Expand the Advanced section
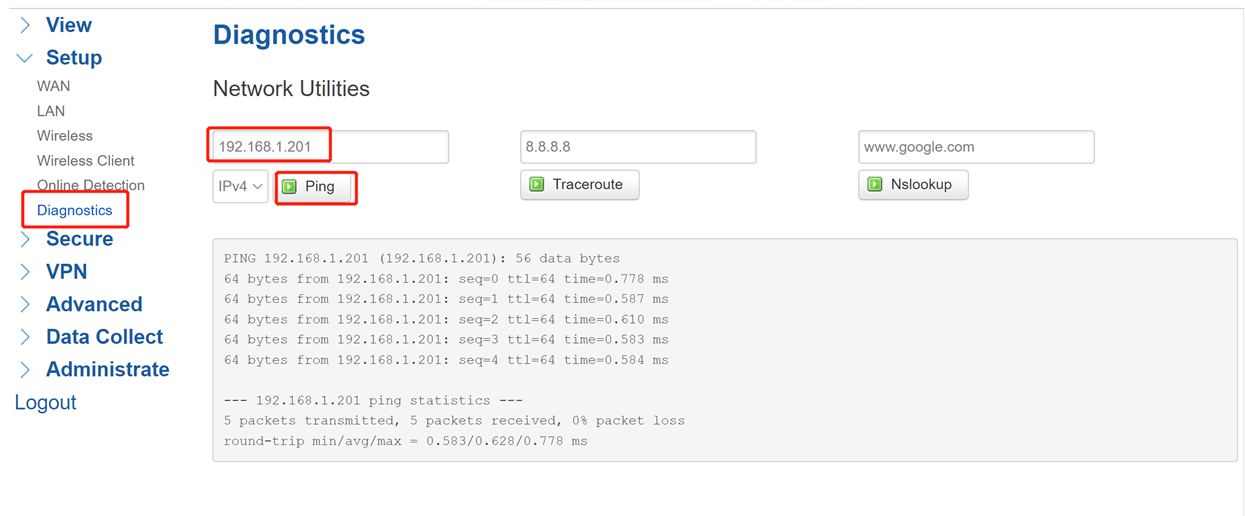The width and height of the screenshot is (1245, 516). click(x=94, y=304)
